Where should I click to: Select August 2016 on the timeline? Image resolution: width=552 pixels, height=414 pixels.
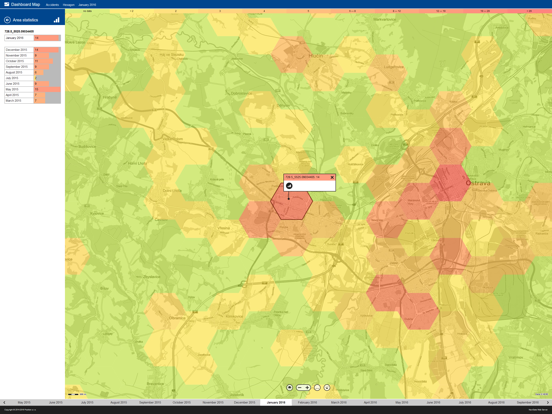tap(496, 402)
